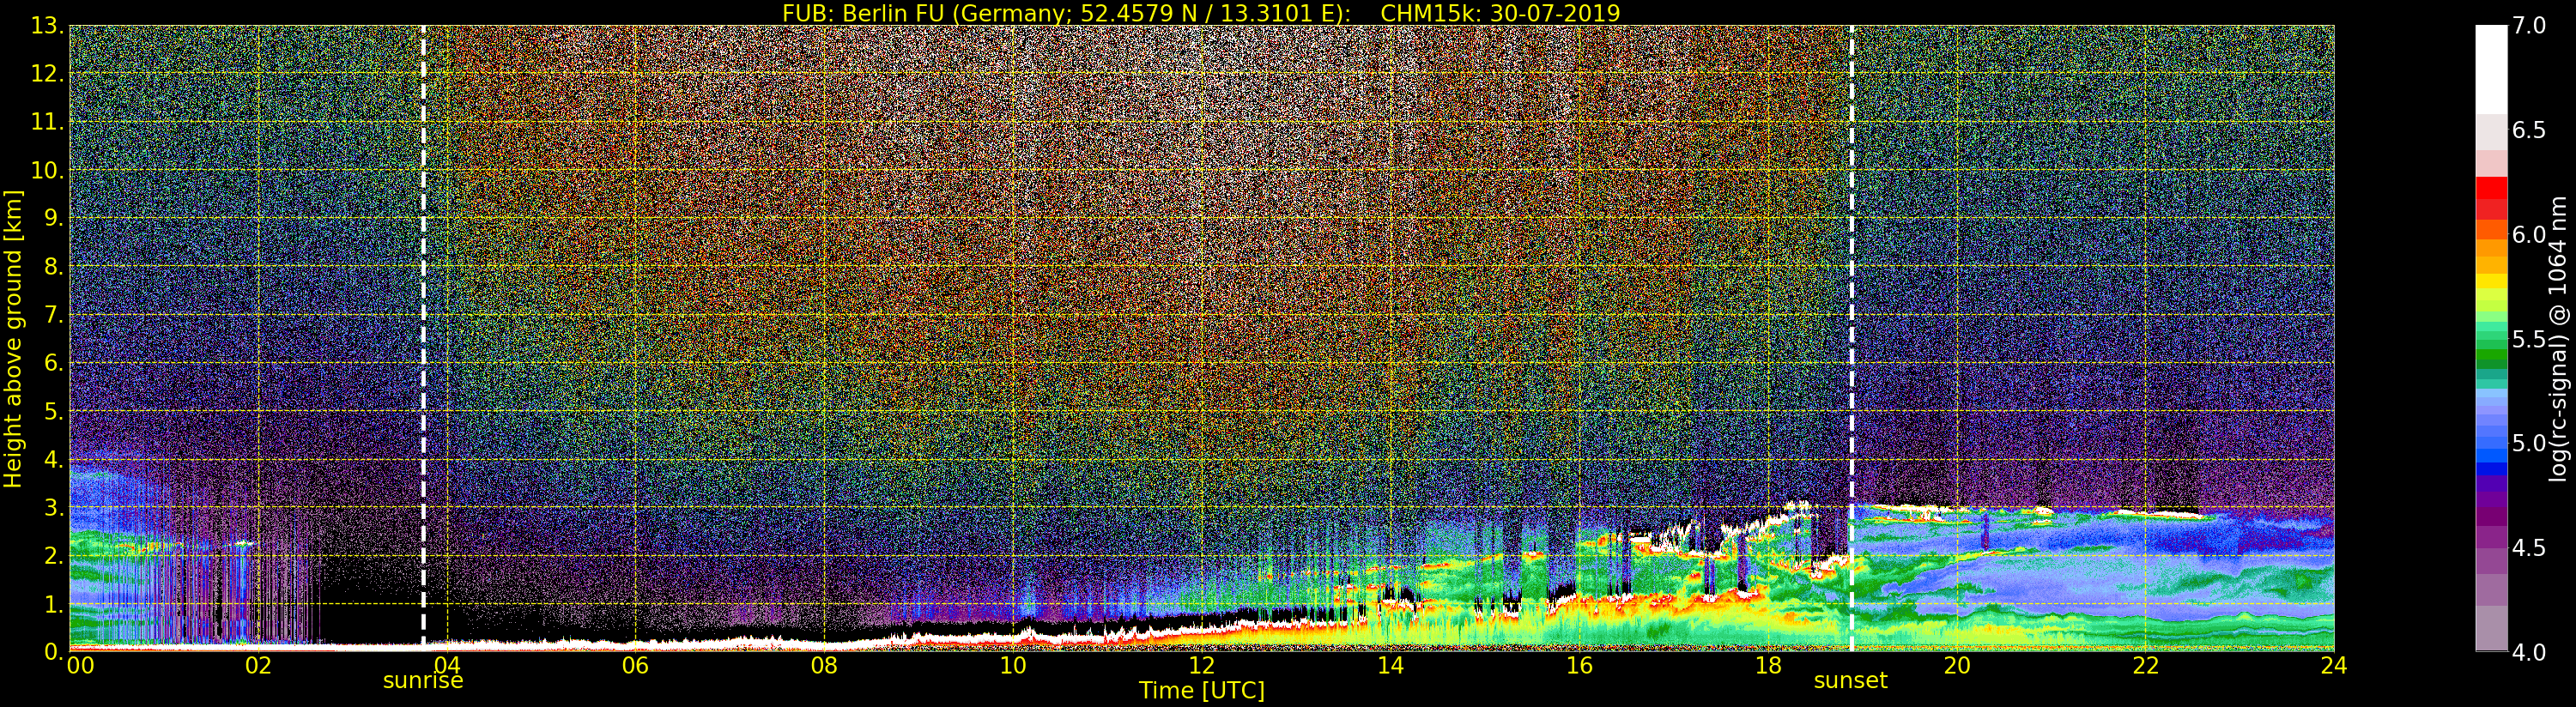The width and height of the screenshot is (2576, 707).
Task: Select the '11.' height axis tick label
Action: [x=48, y=122]
